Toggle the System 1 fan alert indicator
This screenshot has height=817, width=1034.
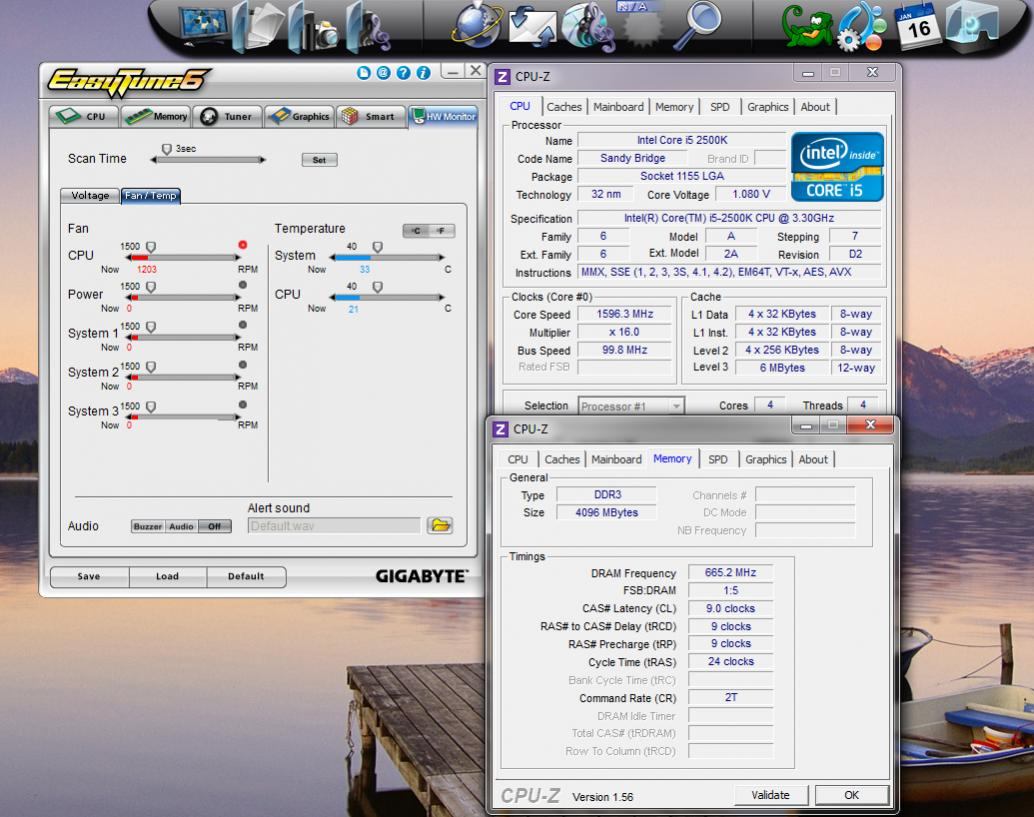243,325
